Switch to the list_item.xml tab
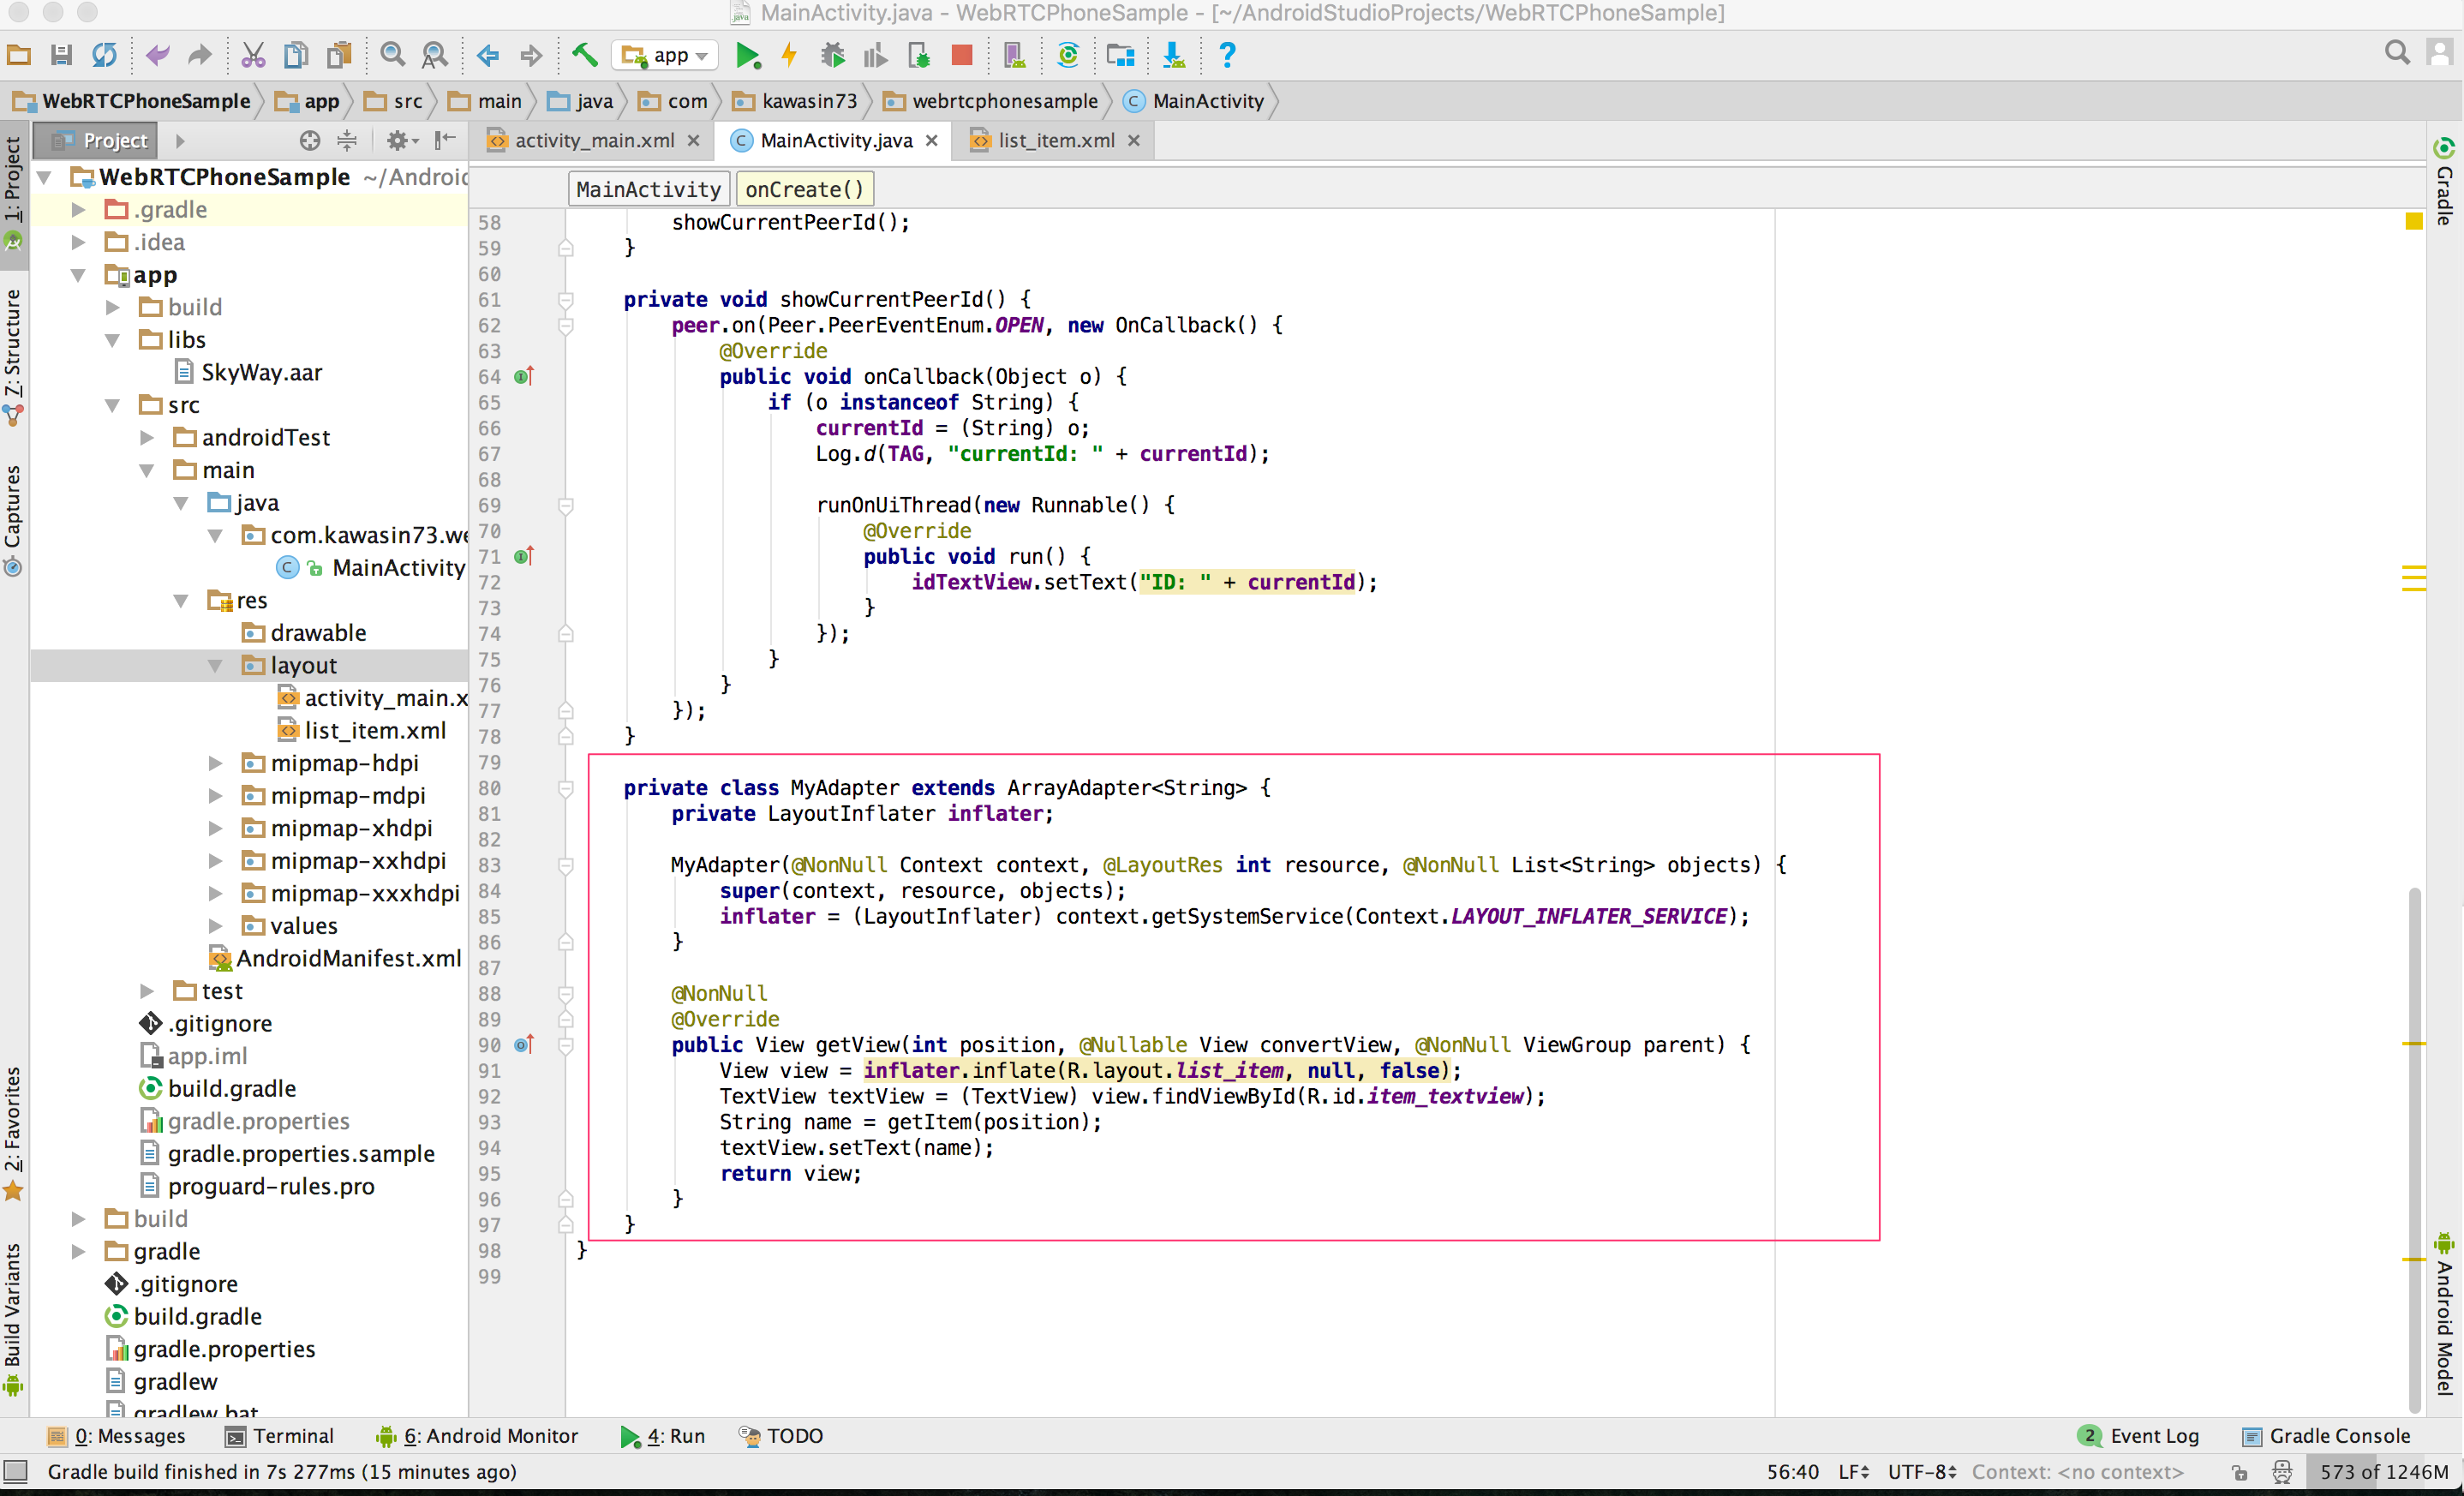Viewport: 2464px width, 1496px height. 1051,140
